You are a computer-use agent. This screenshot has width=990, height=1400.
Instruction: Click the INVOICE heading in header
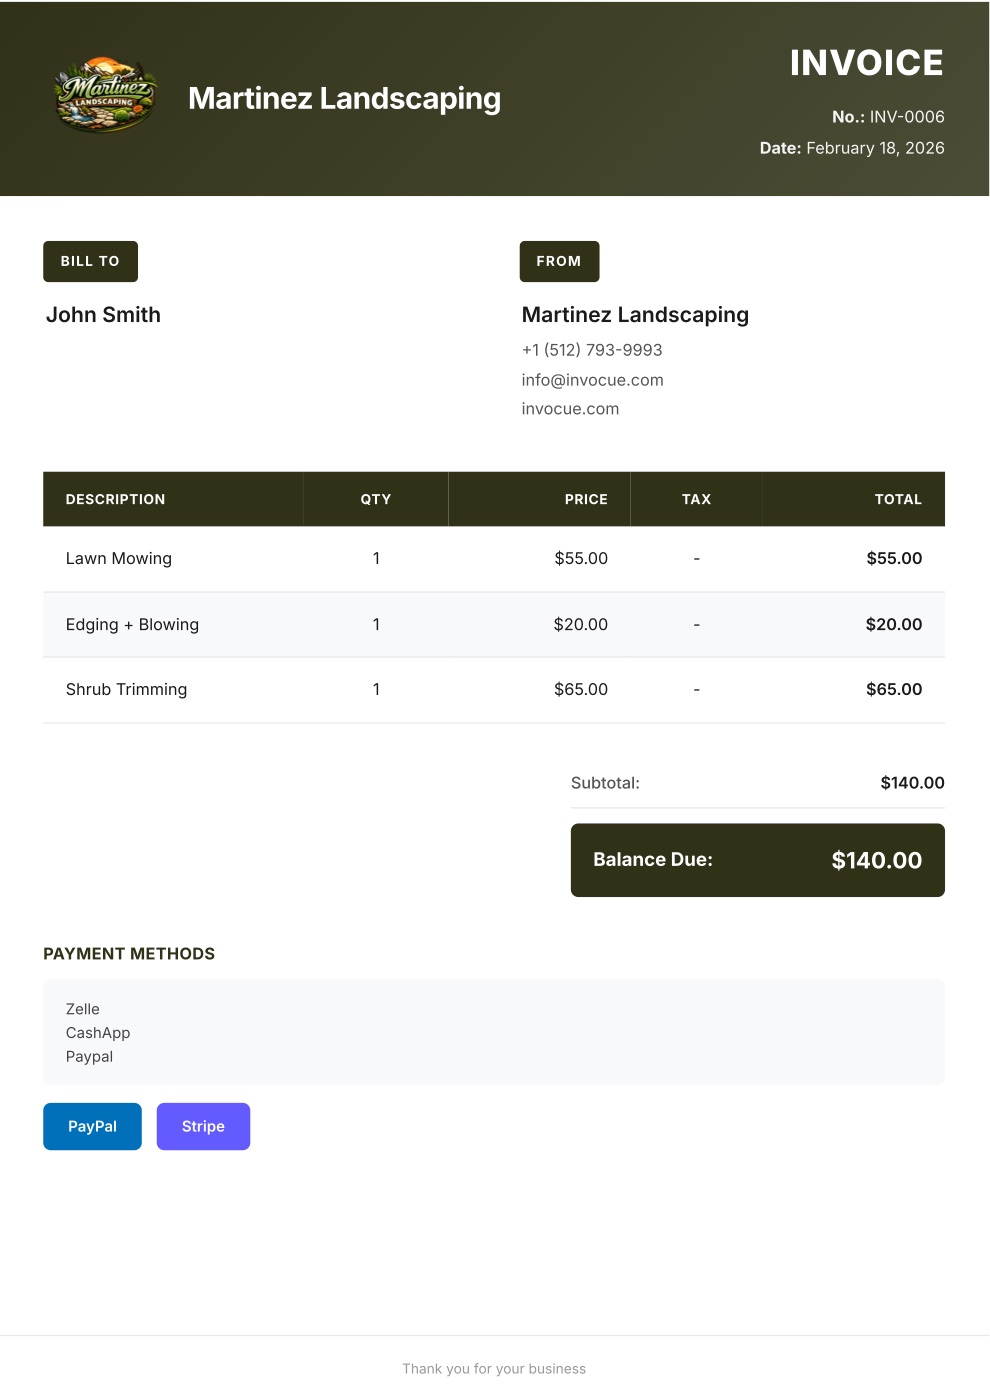pyautogui.click(x=866, y=63)
